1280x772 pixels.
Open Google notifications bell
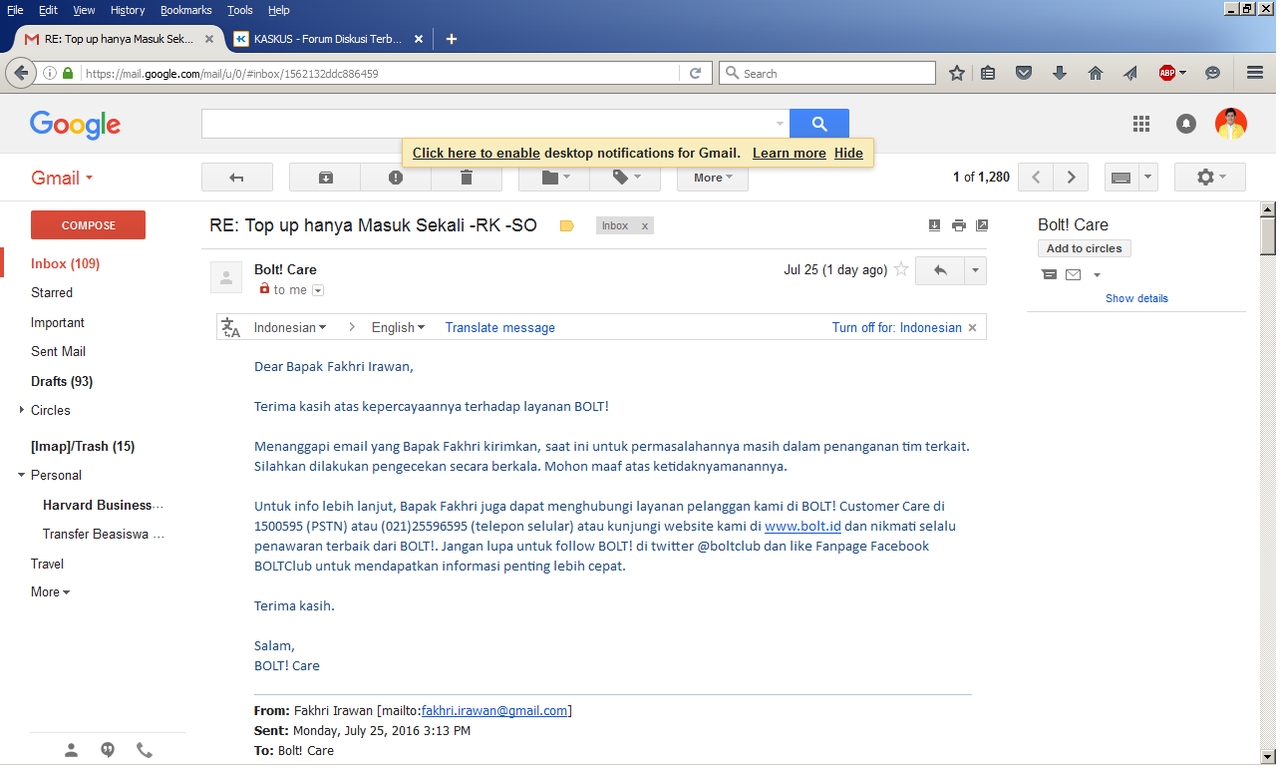[x=1186, y=124]
